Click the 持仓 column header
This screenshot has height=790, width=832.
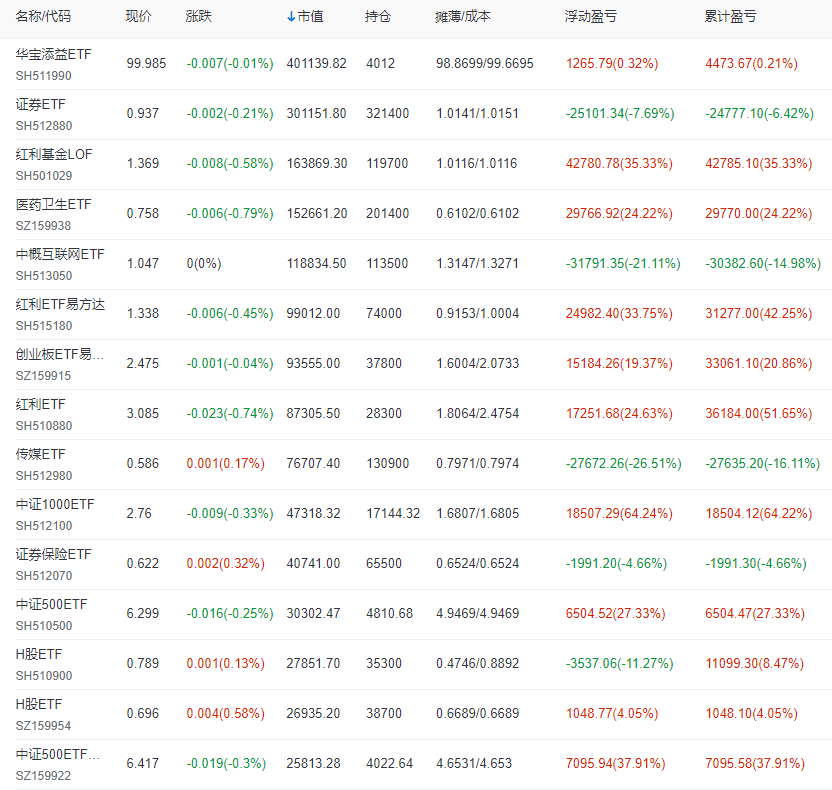378,16
